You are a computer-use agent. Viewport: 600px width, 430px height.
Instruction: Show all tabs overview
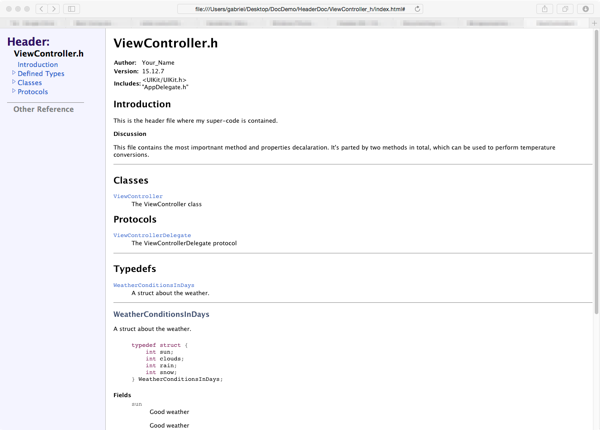click(x=565, y=9)
